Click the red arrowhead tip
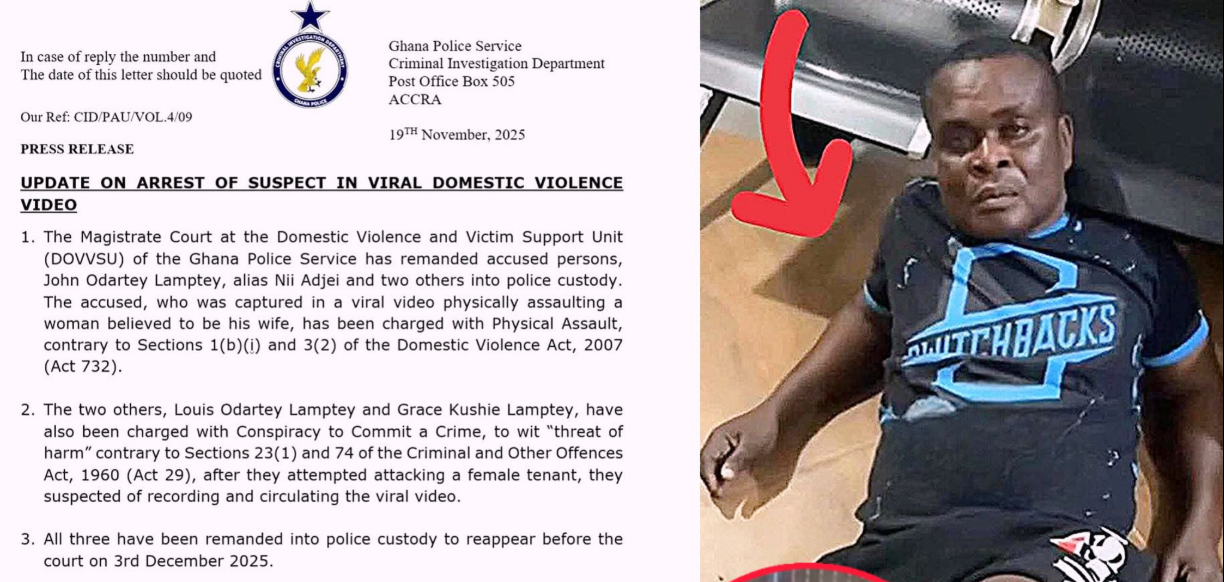The width and height of the screenshot is (1224, 582). click(792, 205)
